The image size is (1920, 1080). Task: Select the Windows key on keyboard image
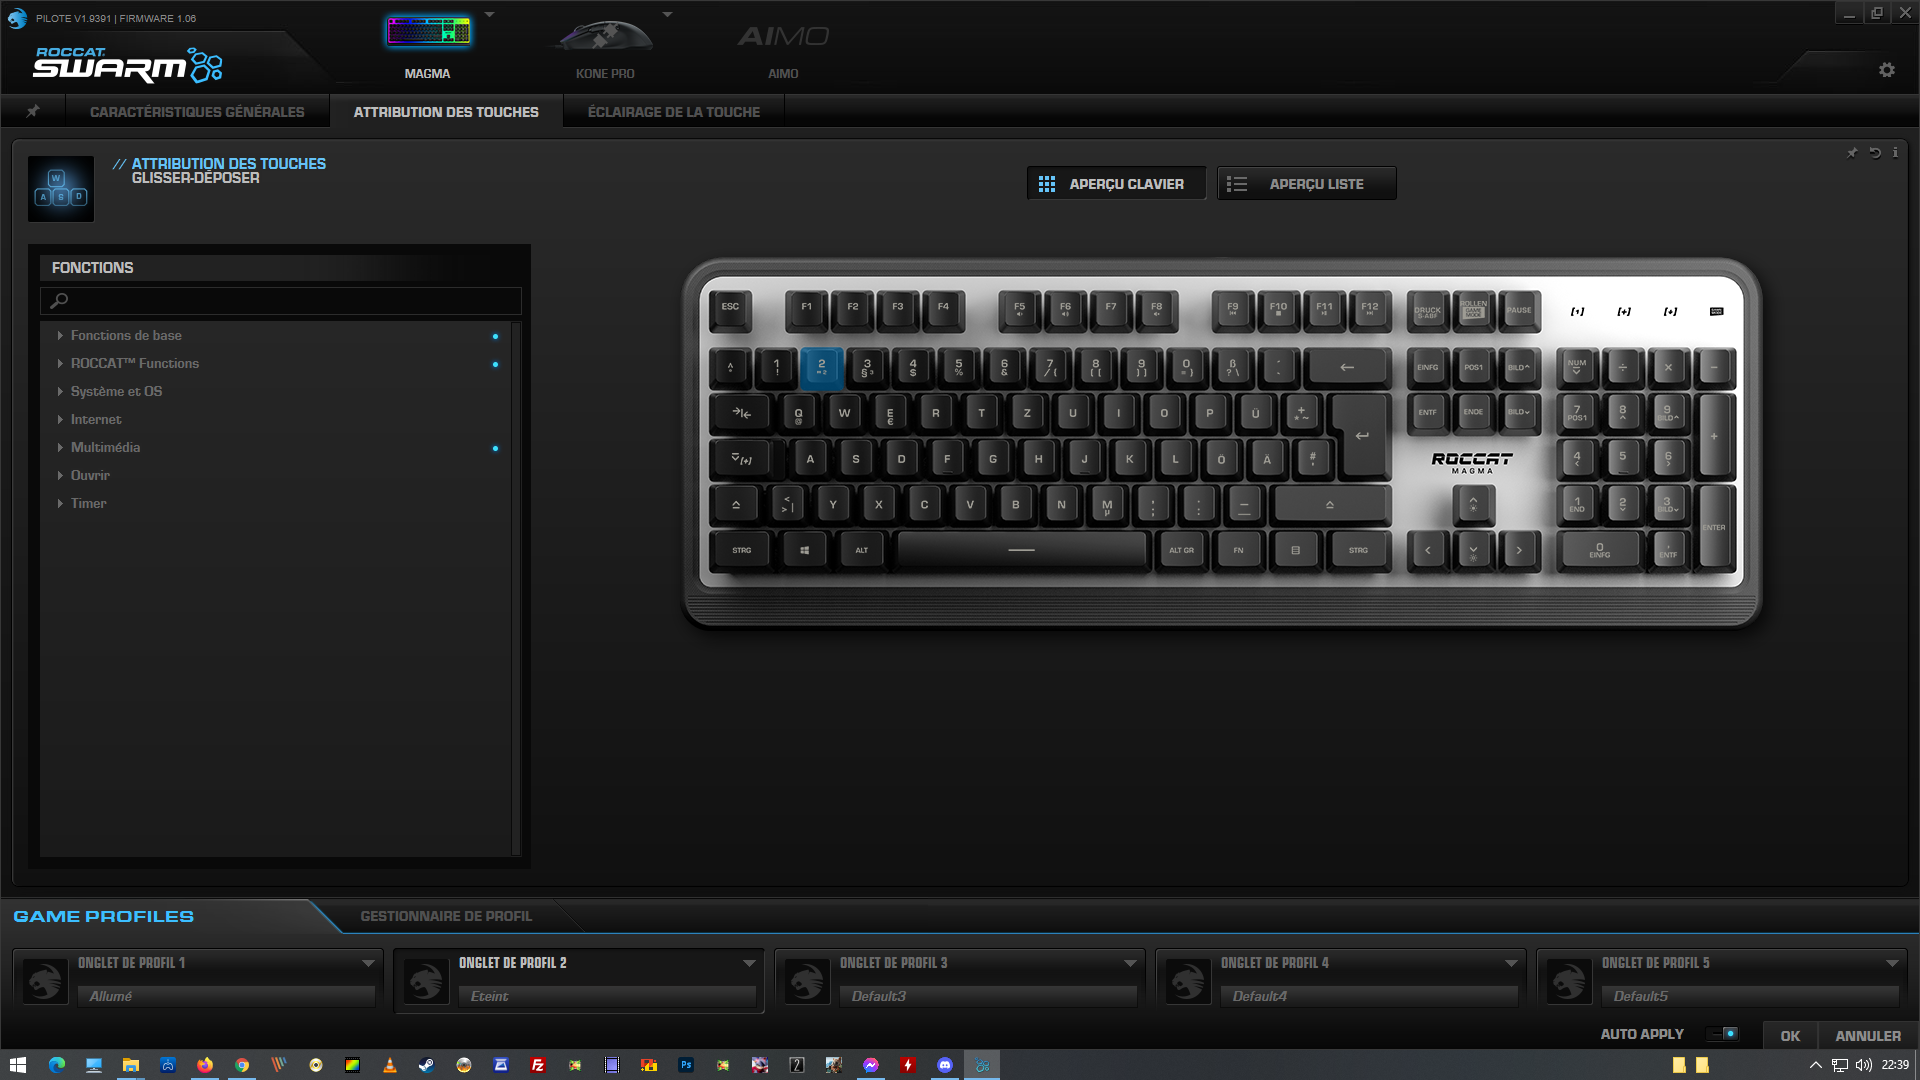coord(804,550)
